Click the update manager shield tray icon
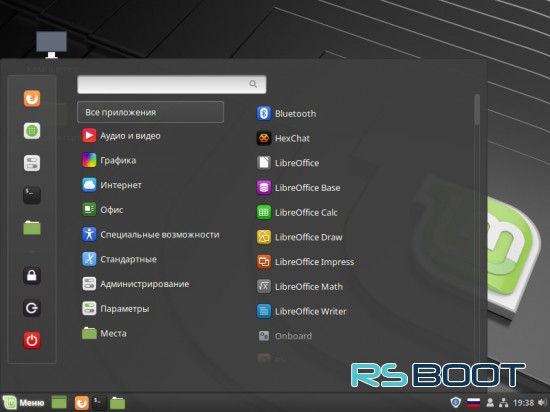 pos(455,402)
